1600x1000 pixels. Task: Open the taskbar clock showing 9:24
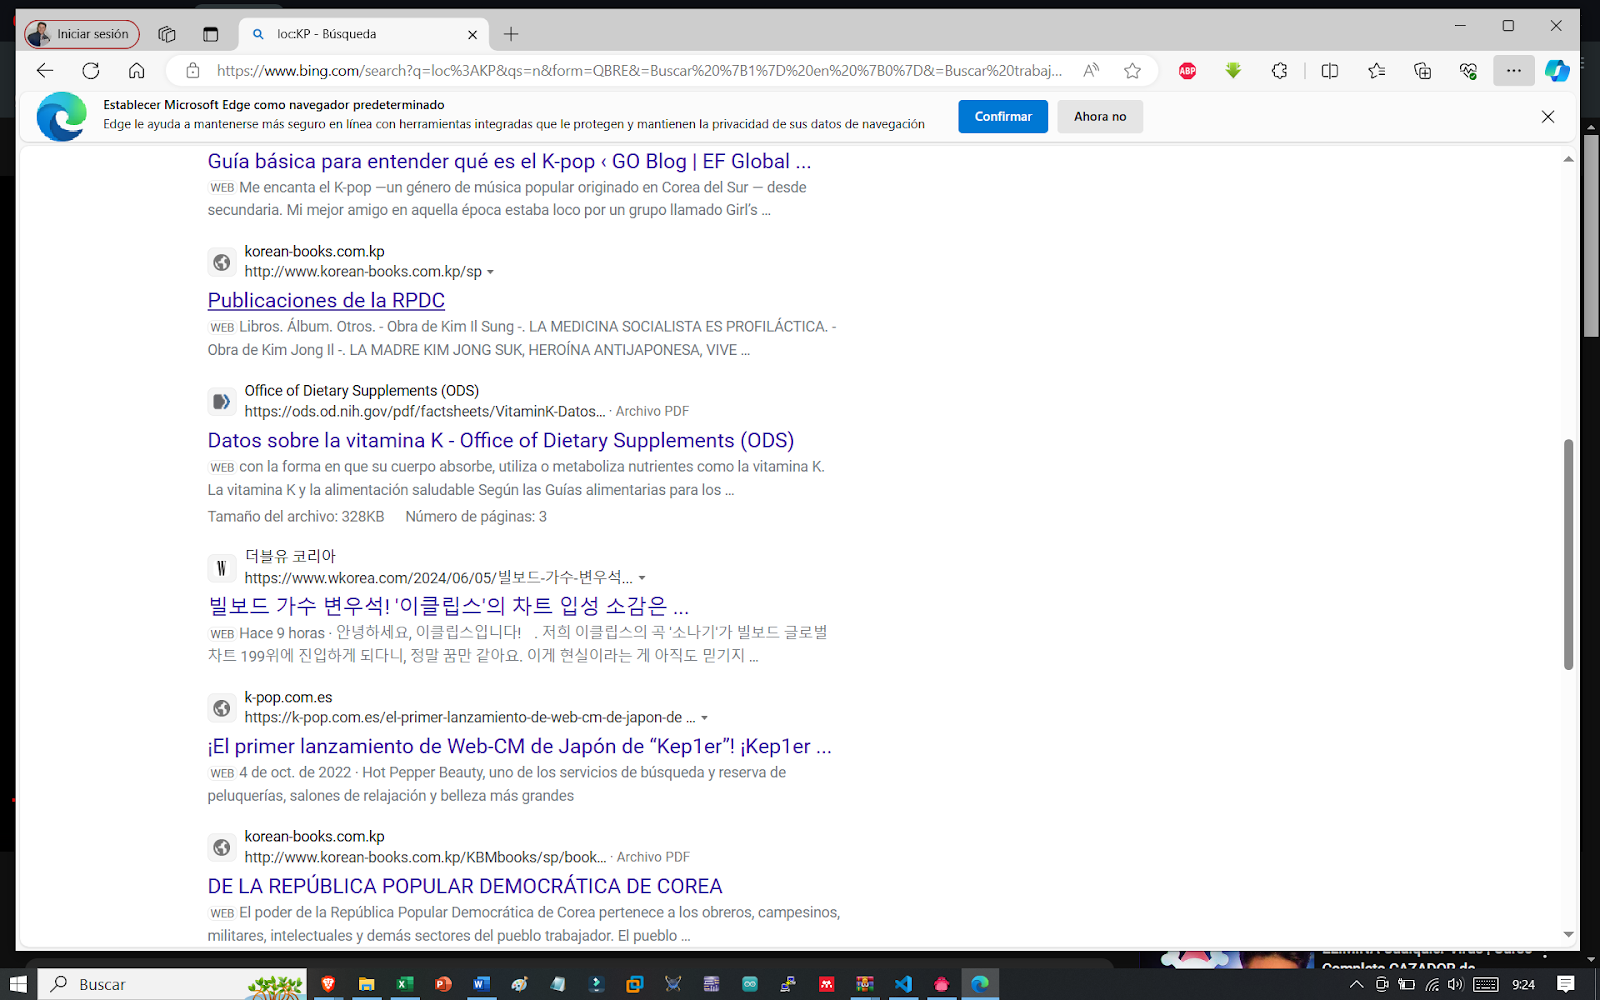(1524, 984)
